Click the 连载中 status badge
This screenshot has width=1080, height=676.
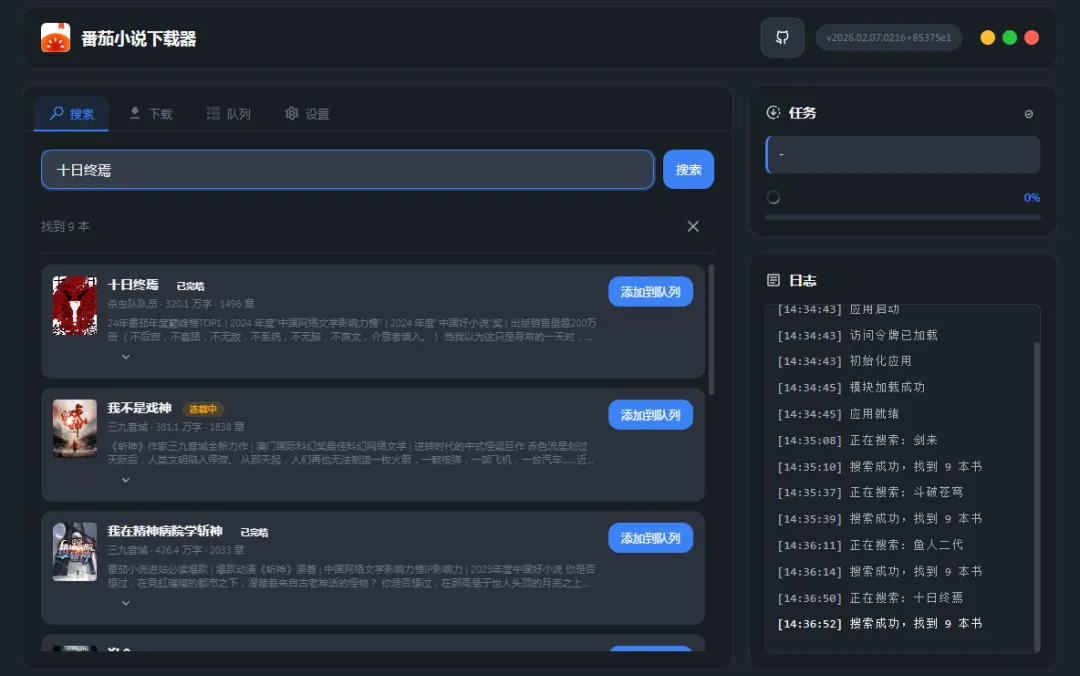pyautogui.click(x=202, y=409)
